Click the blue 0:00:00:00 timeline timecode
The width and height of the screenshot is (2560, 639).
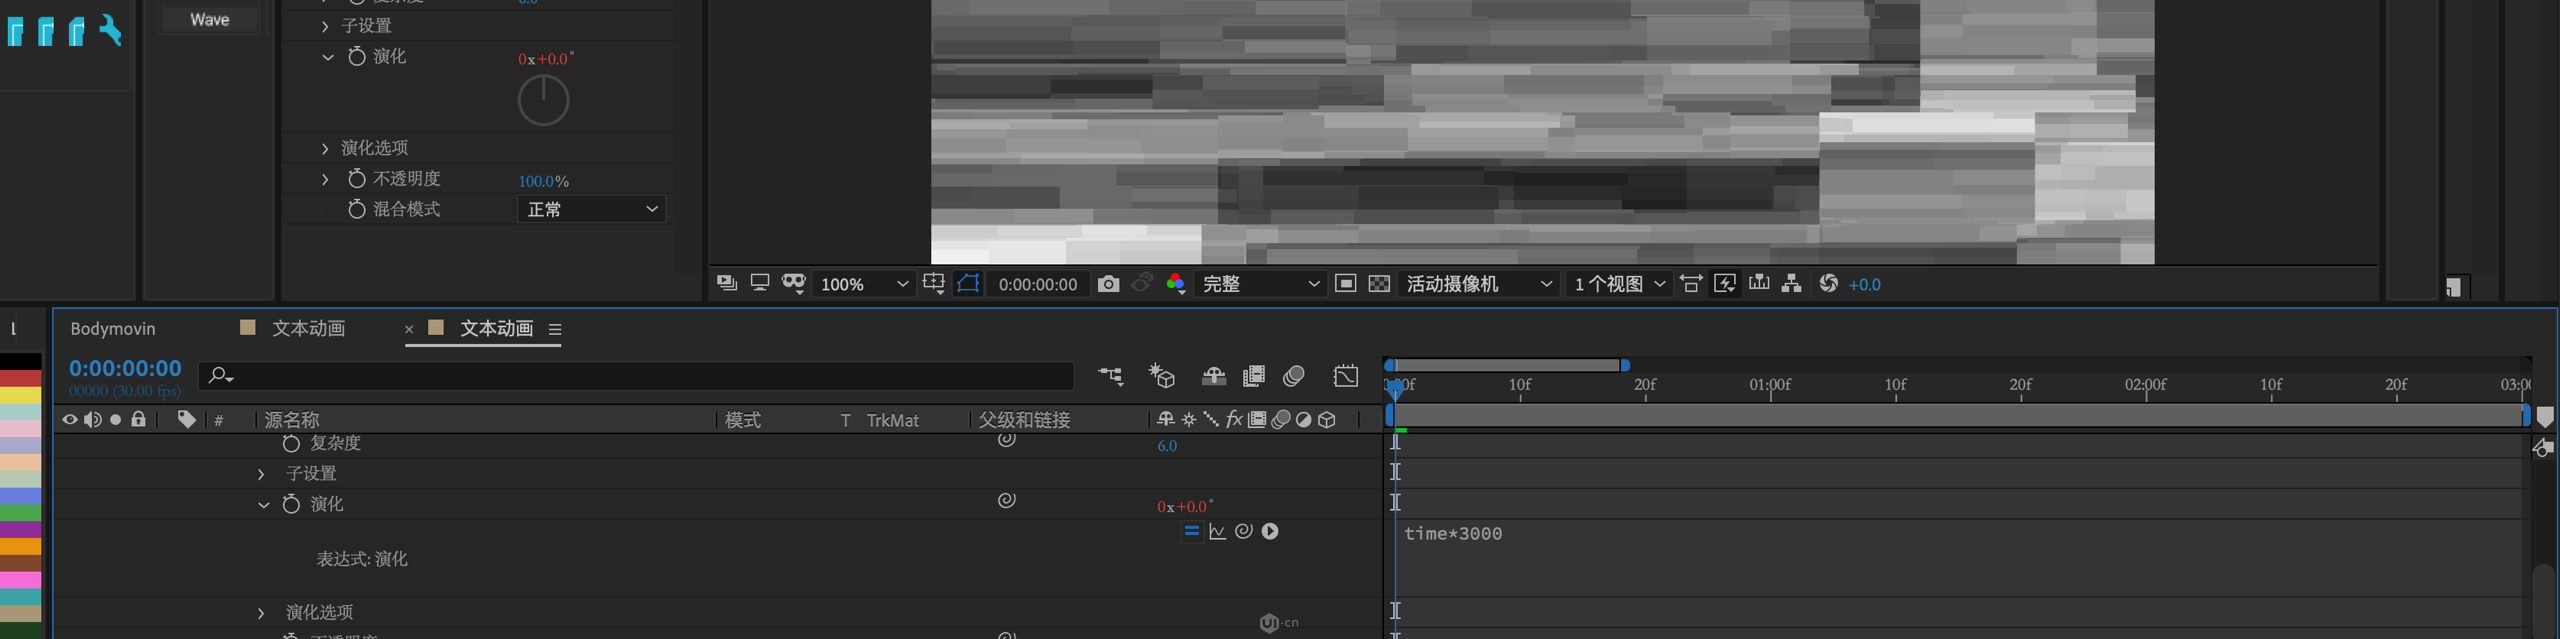pyautogui.click(x=125, y=368)
